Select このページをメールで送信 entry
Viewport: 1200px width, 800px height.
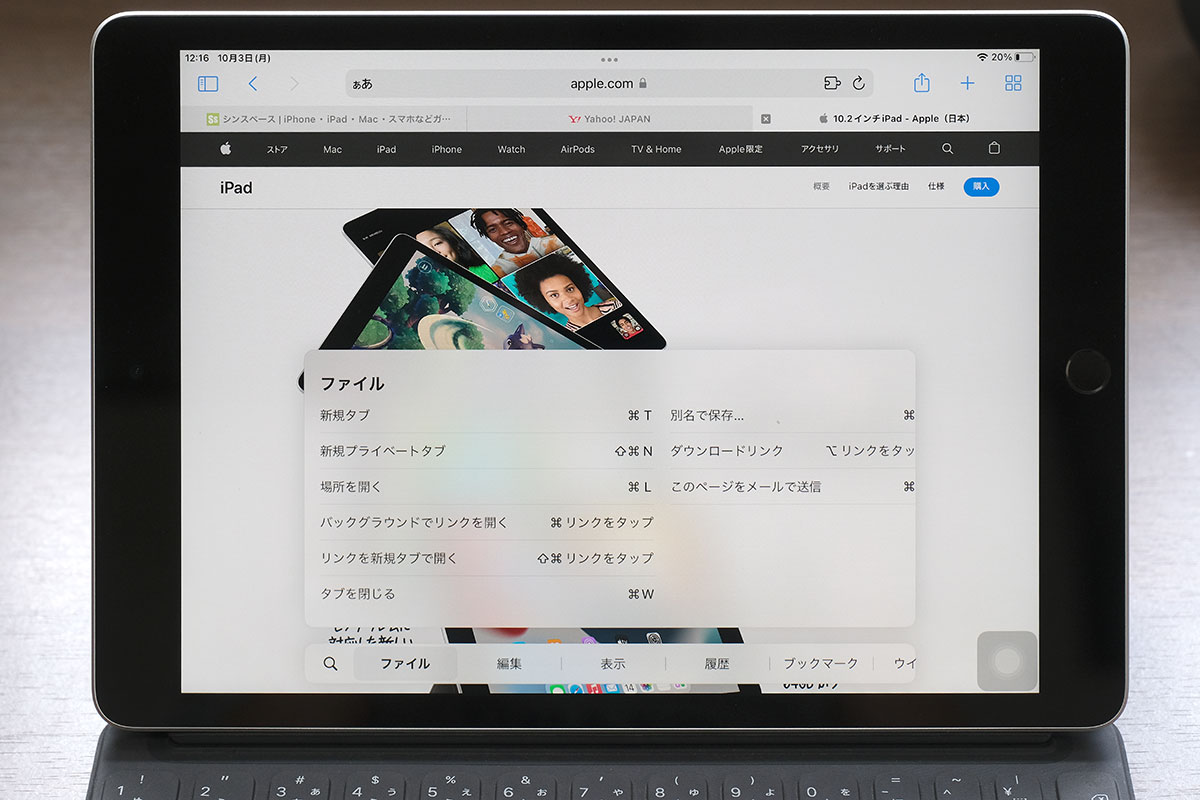(792, 487)
